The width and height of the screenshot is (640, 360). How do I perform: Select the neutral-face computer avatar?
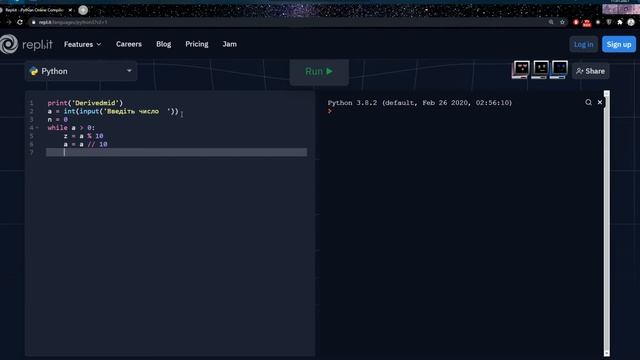click(x=540, y=69)
